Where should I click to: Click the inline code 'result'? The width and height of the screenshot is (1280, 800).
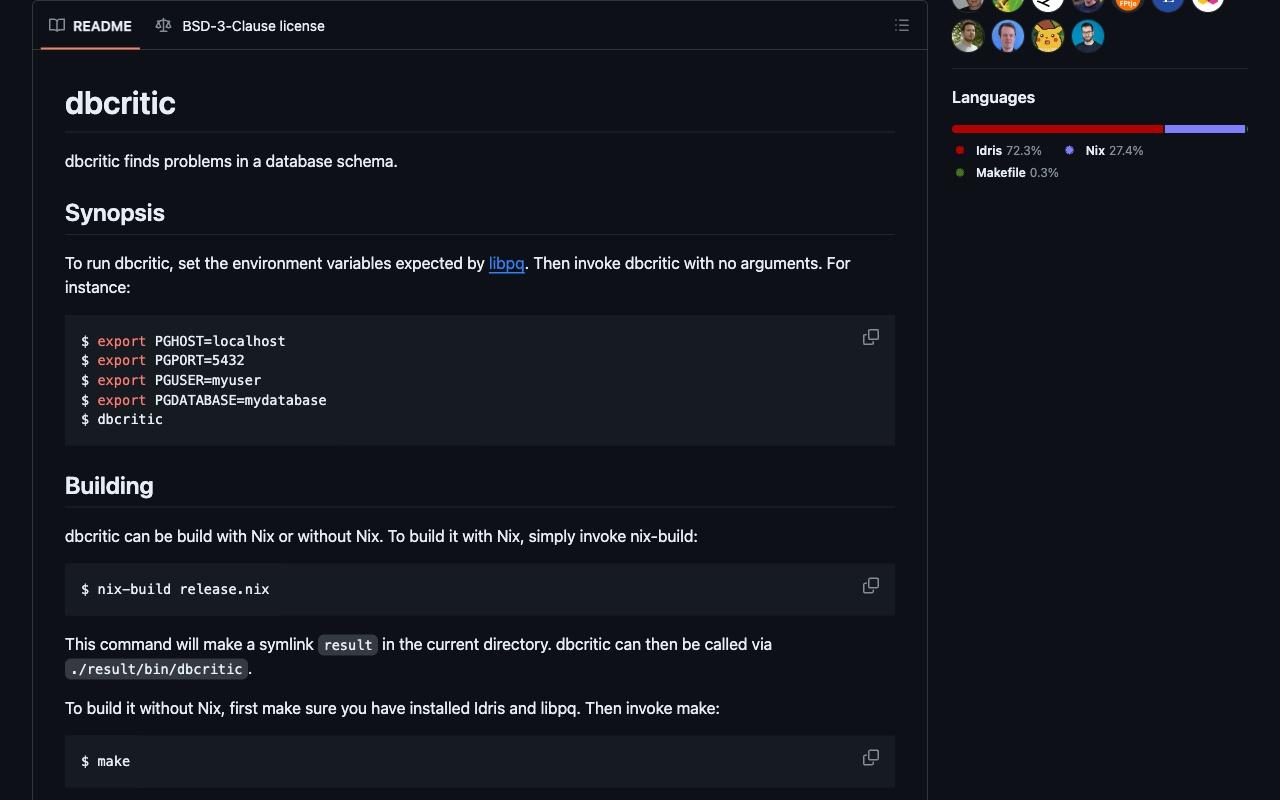coord(348,645)
